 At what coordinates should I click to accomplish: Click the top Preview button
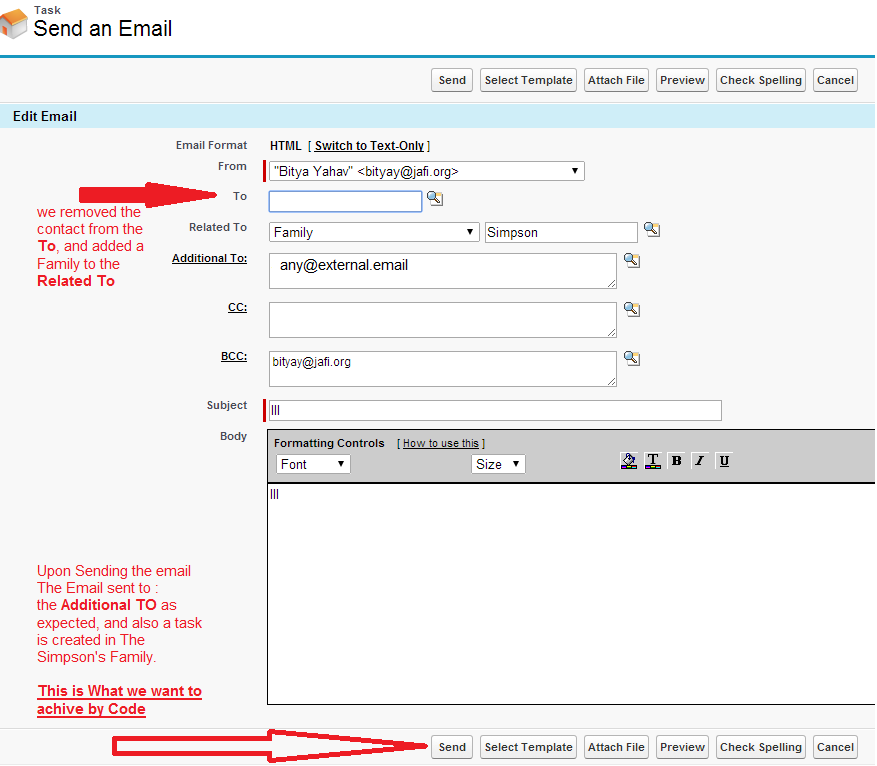pos(682,80)
